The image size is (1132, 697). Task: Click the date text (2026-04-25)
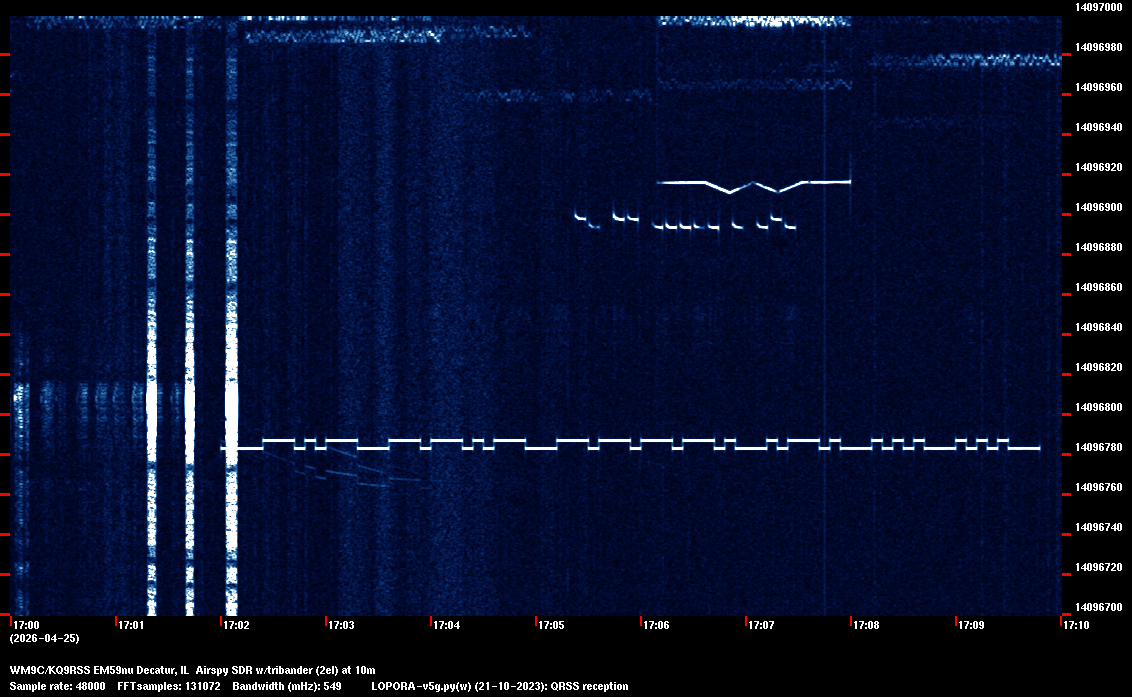click(x=44, y=638)
